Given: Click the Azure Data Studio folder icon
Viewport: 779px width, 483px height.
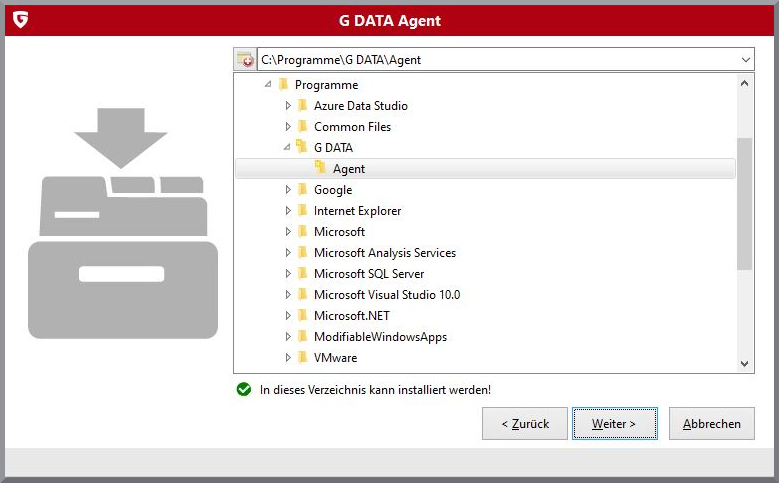Looking at the screenshot, I should [x=303, y=105].
